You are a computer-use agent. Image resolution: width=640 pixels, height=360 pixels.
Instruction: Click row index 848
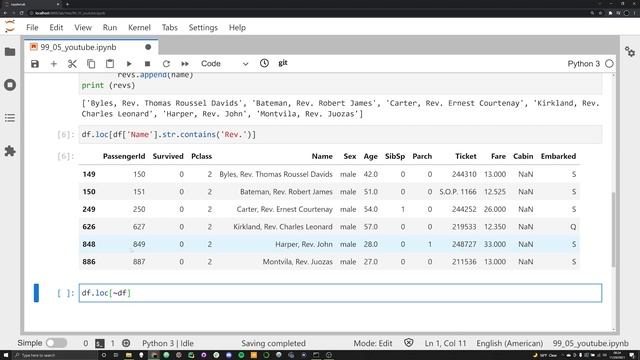pyautogui.click(x=89, y=244)
